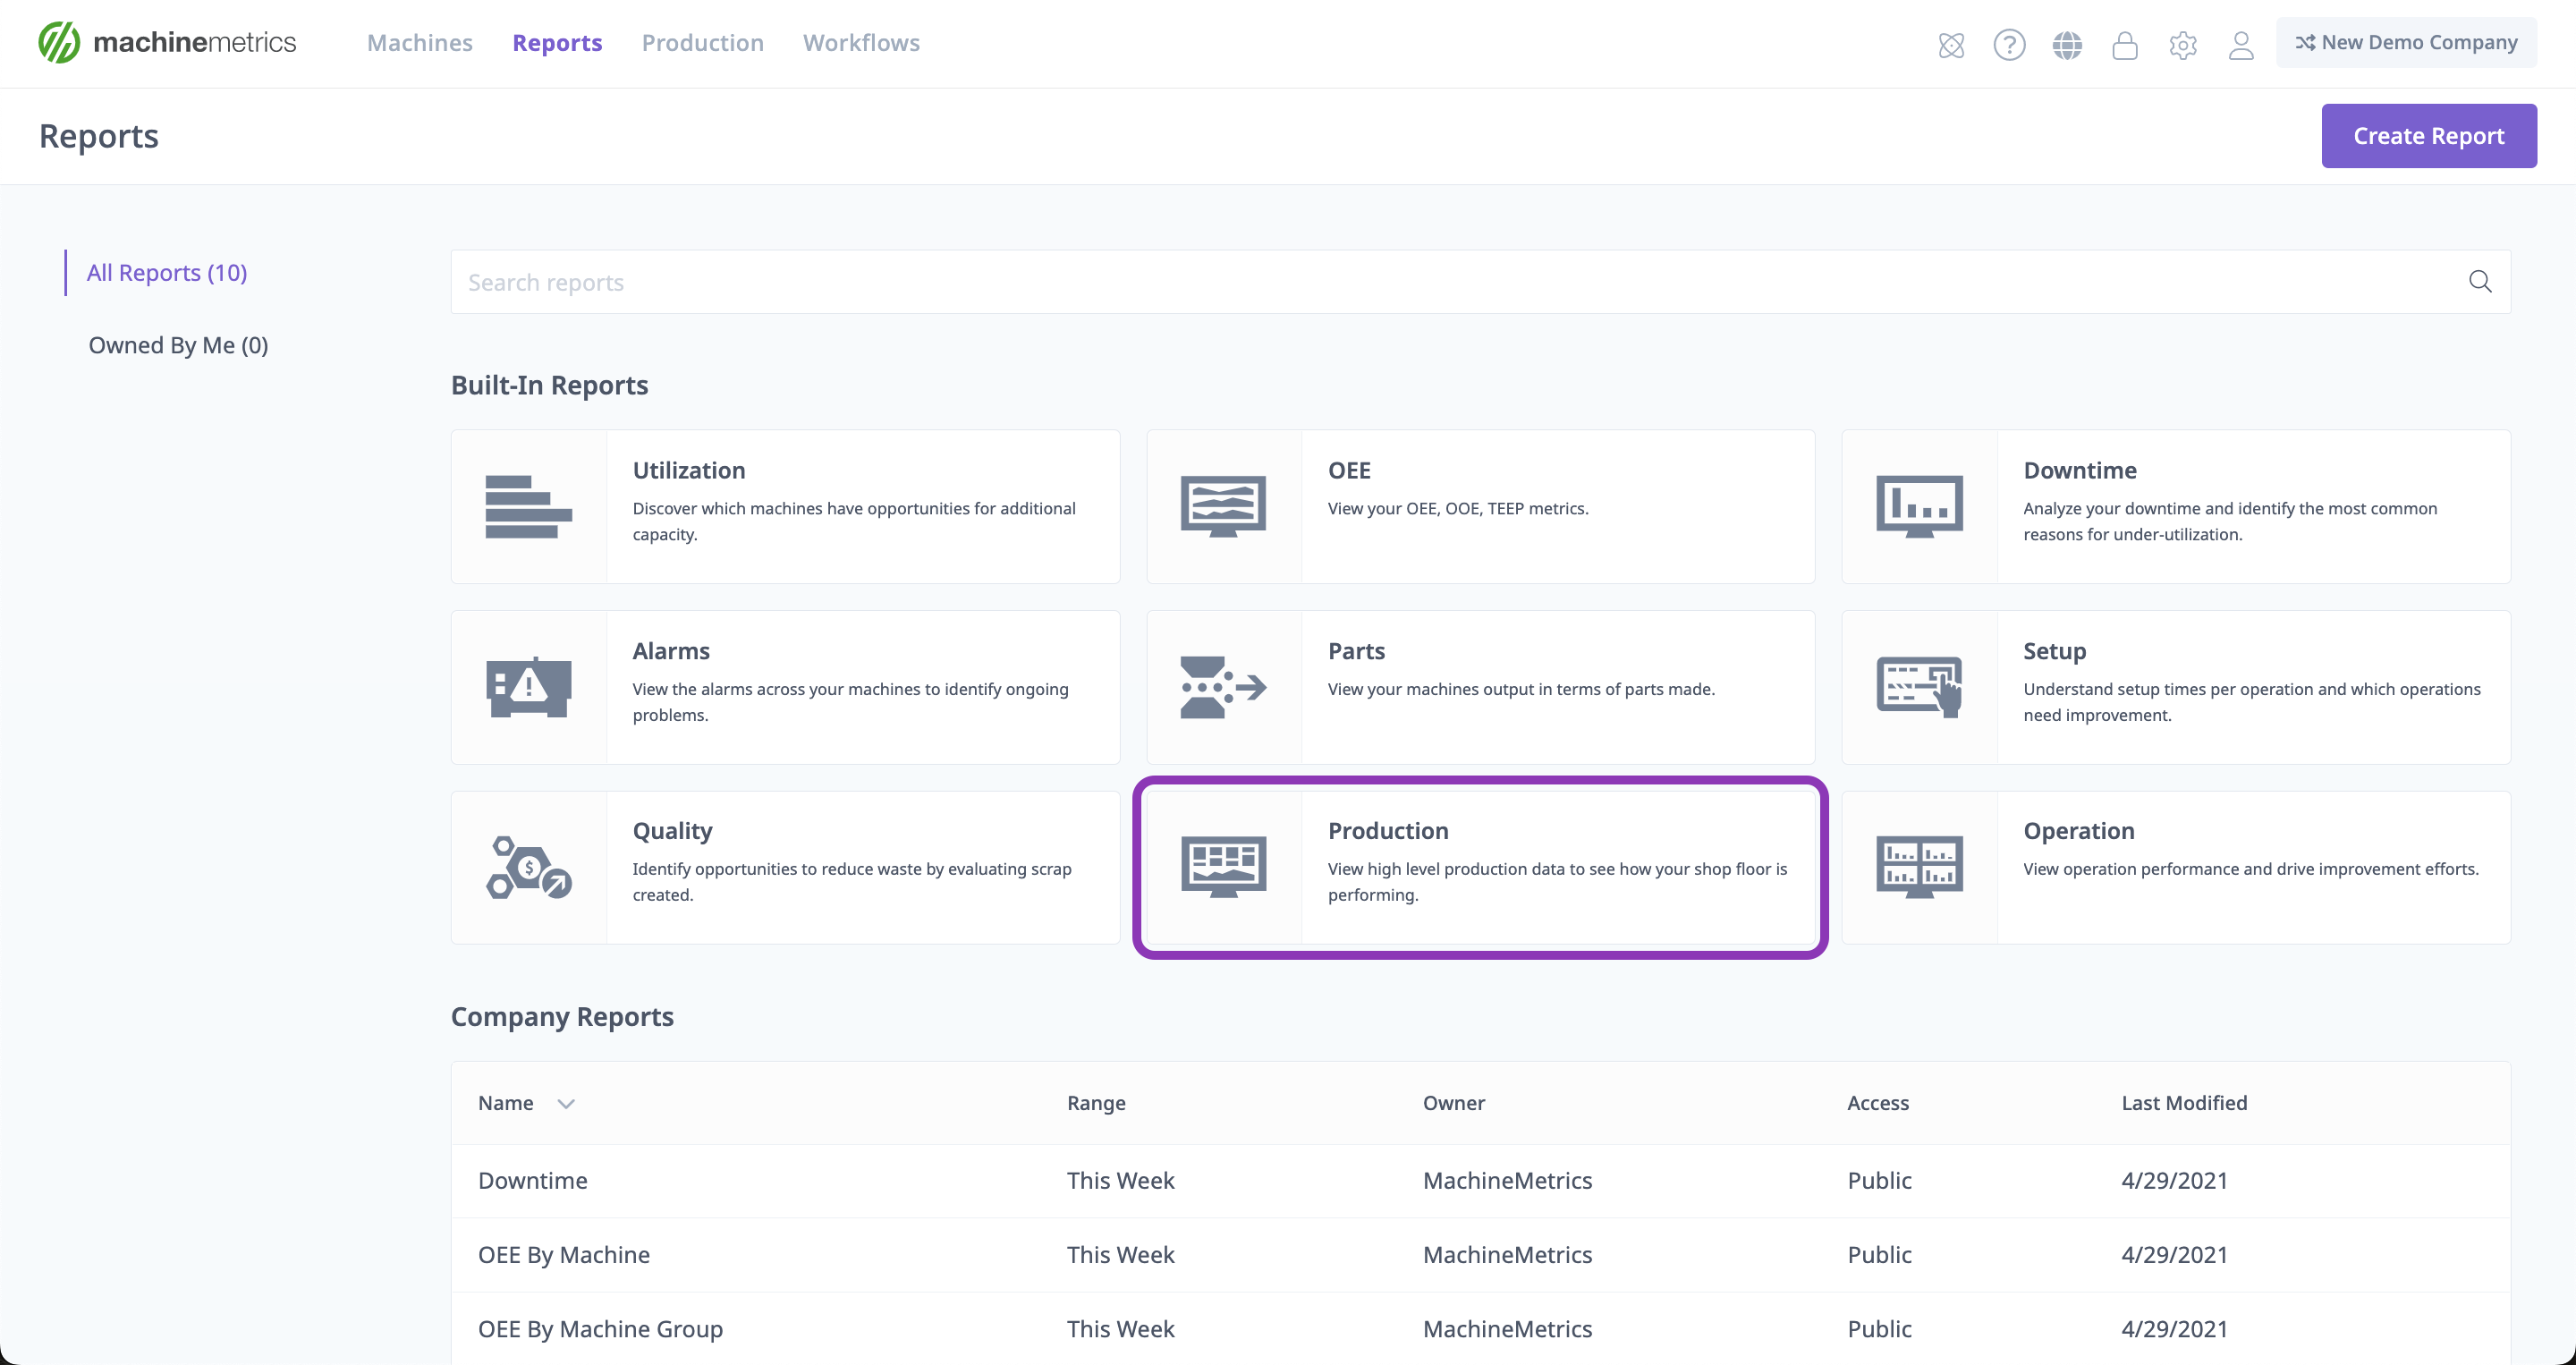Open the Quality report title
2576x1365 pixels.
672,831
